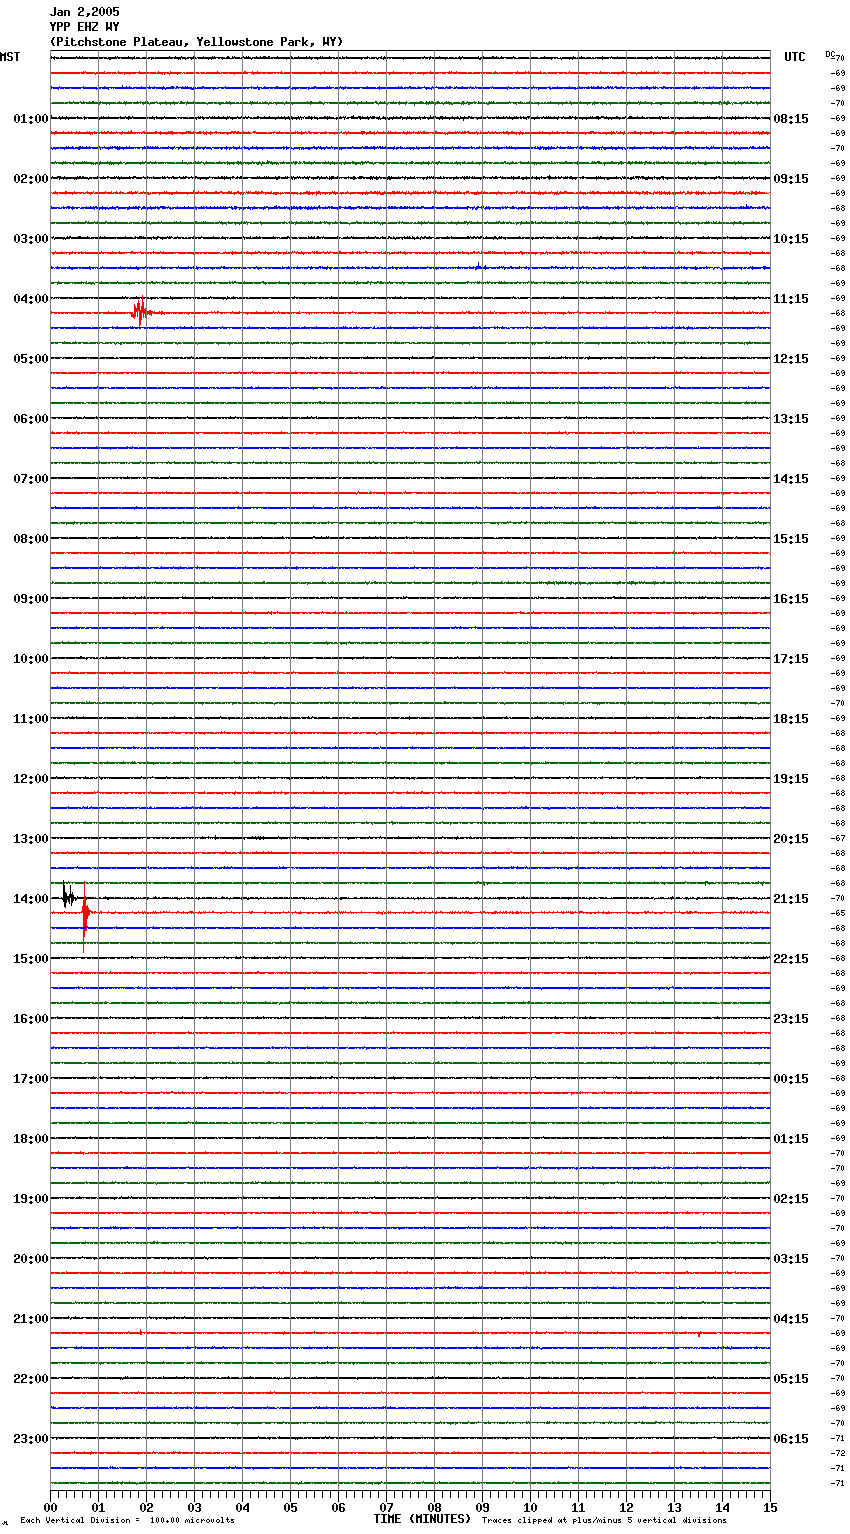The height and width of the screenshot is (1534, 850).
Task: Click the black seismic burst at 14:00
Action: point(68,896)
